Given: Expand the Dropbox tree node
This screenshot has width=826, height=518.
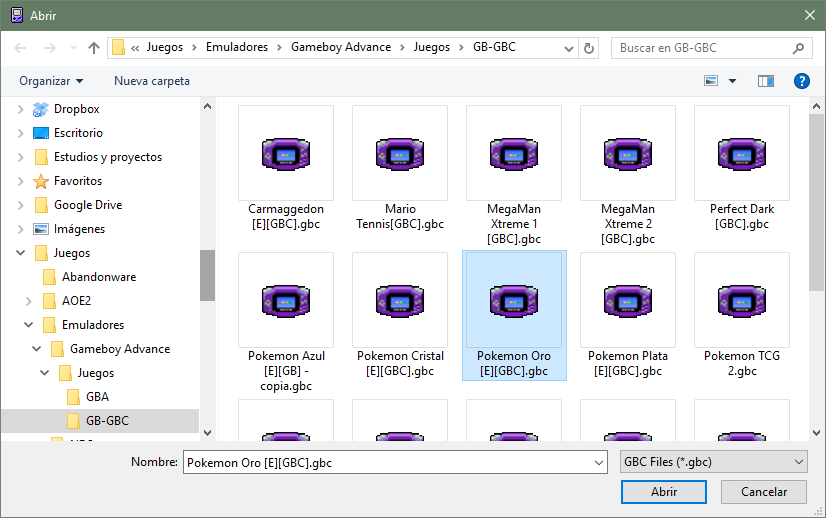Looking at the screenshot, I should pos(20,109).
